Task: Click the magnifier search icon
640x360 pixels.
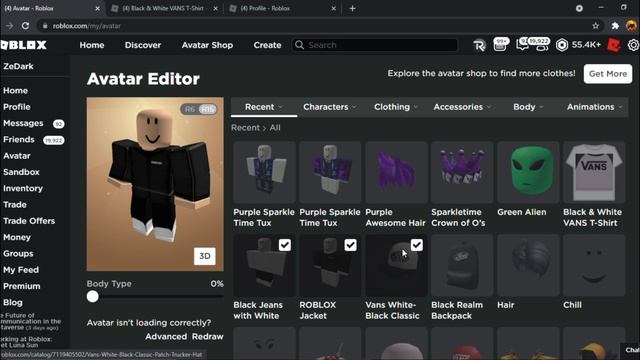Action: (x=300, y=45)
